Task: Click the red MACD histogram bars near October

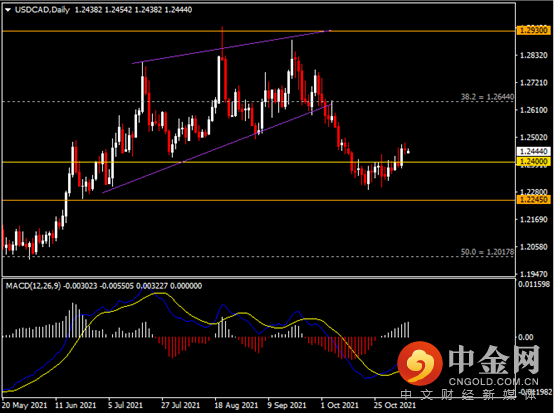Action: point(341,347)
